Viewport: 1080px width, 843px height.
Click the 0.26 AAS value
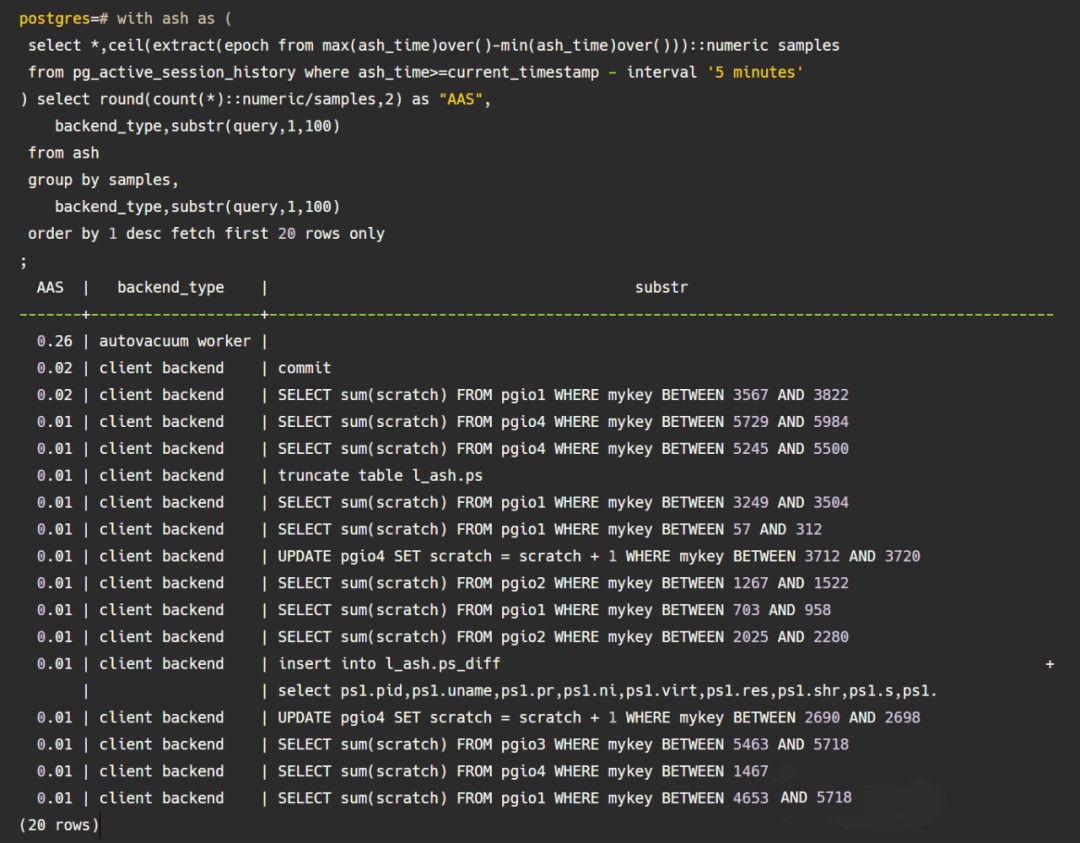[54, 341]
